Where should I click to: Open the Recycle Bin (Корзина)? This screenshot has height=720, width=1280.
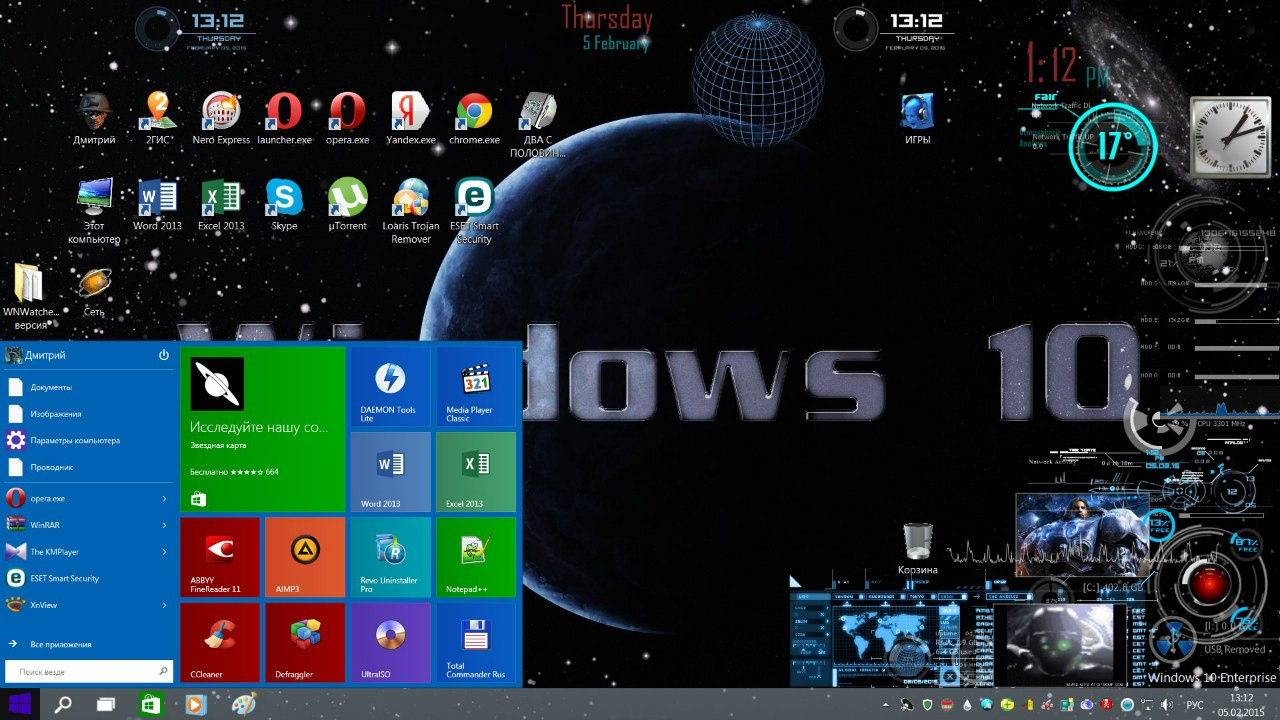pyautogui.click(x=917, y=546)
